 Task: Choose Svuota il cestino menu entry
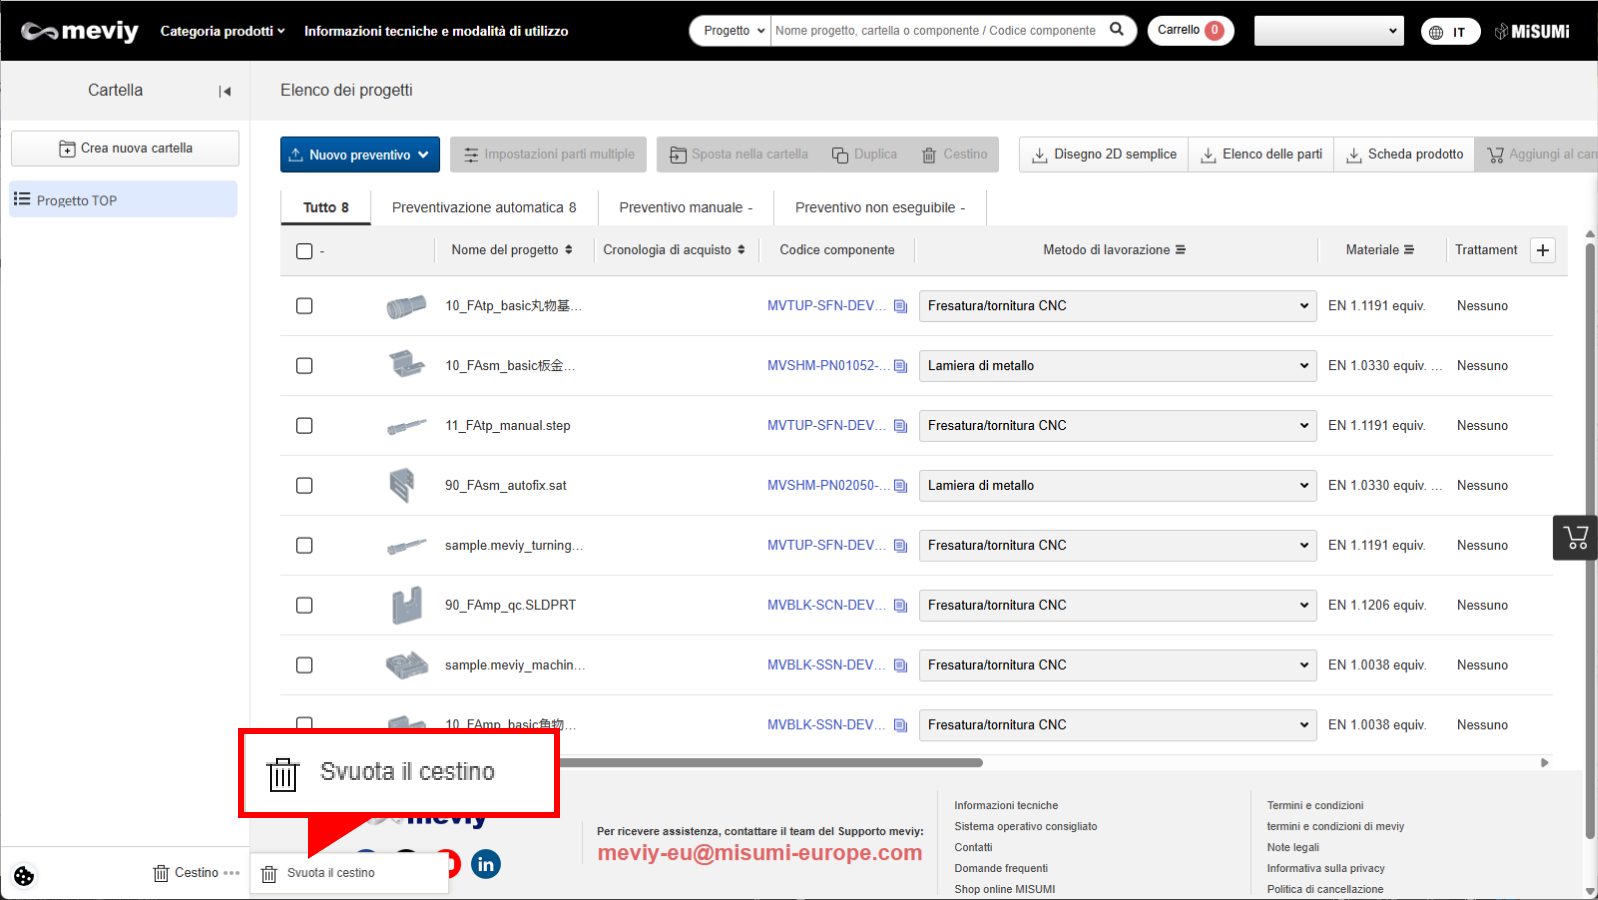tap(330, 873)
